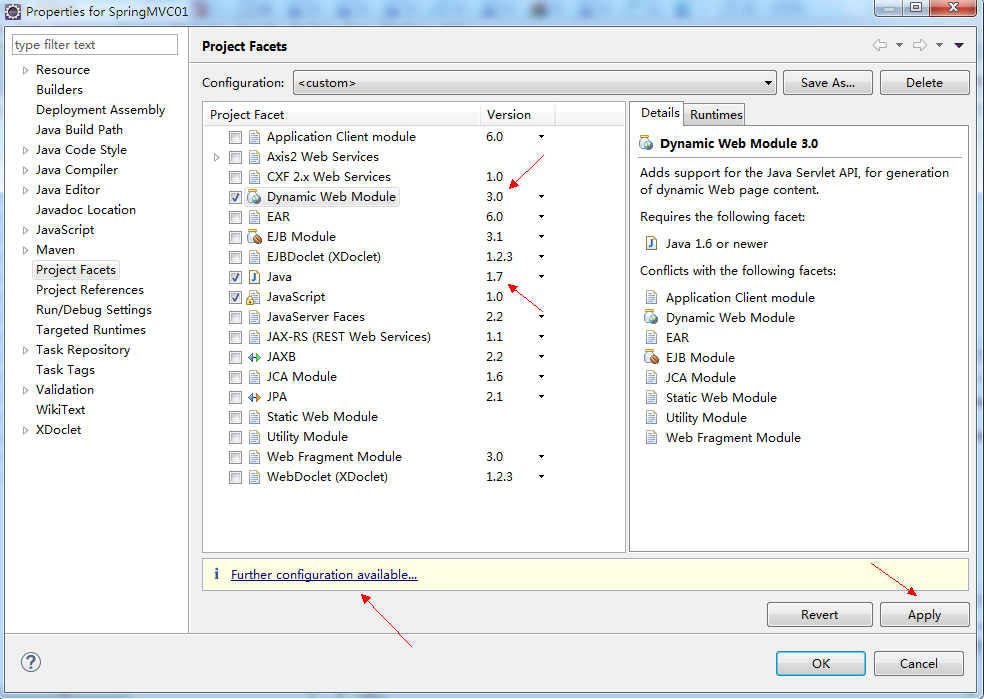Click the Eclipse icon in title bar
984x699 pixels.
pyautogui.click(x=13, y=11)
